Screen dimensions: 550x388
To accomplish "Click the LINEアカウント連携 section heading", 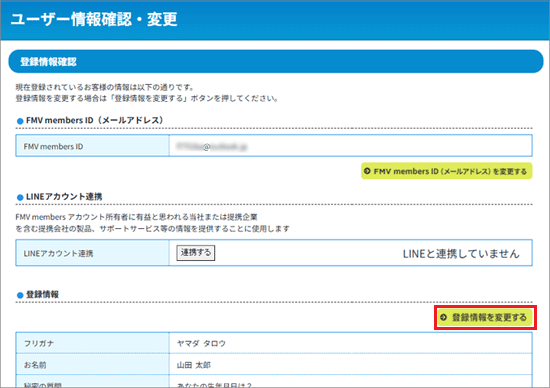I will 64,196.
